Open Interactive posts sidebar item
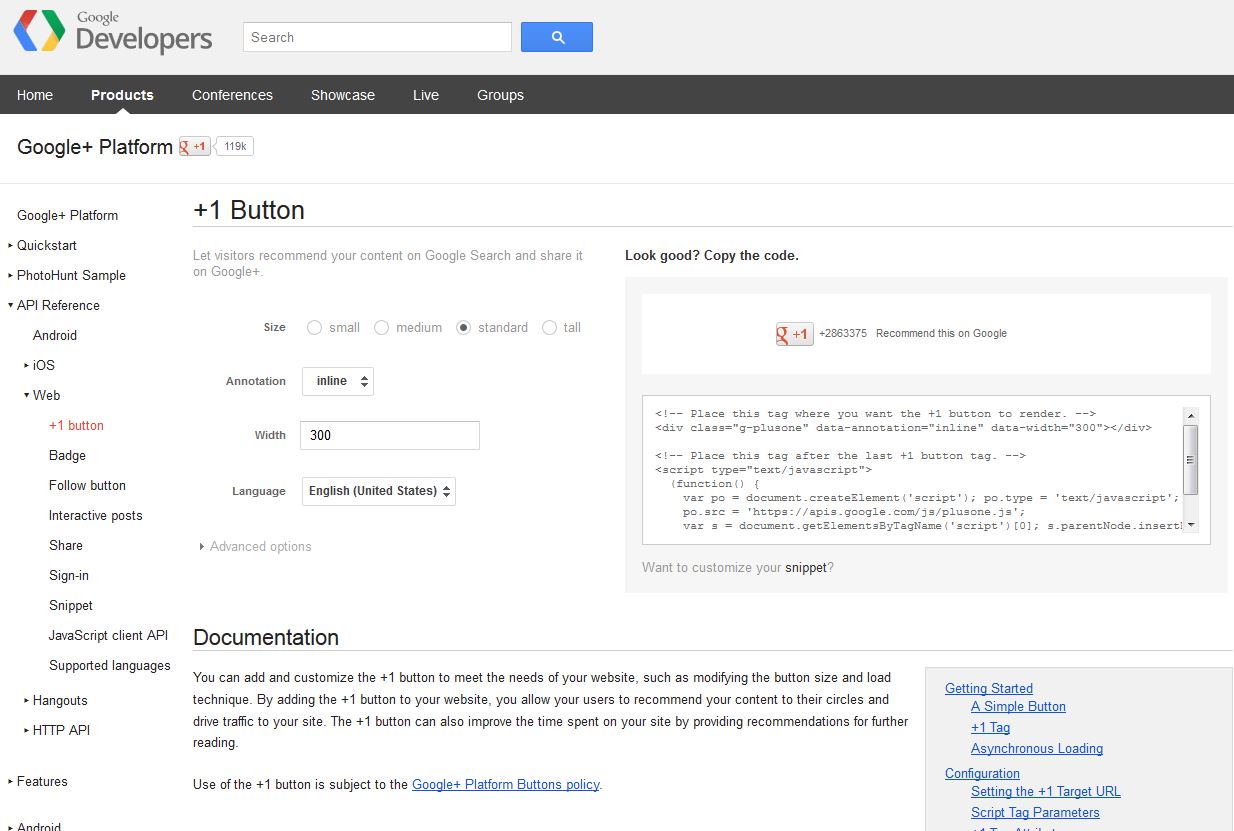This screenshot has width=1234, height=831. click(96, 516)
